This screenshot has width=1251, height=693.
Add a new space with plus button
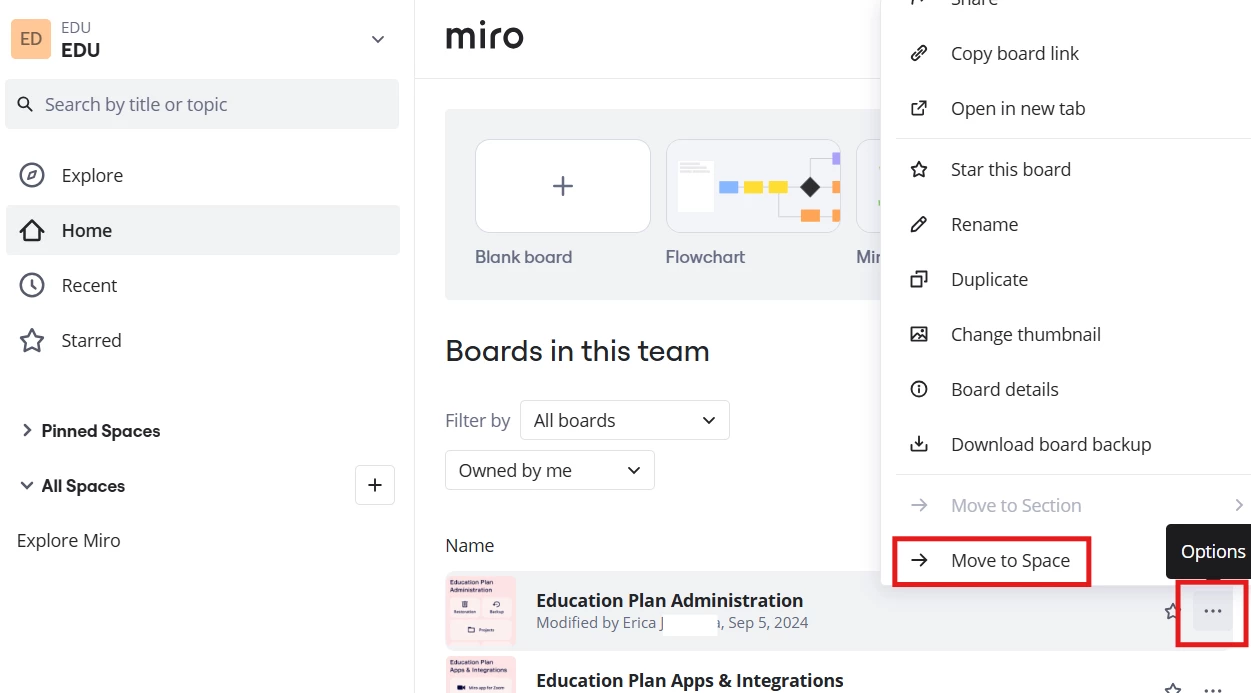[x=375, y=485]
